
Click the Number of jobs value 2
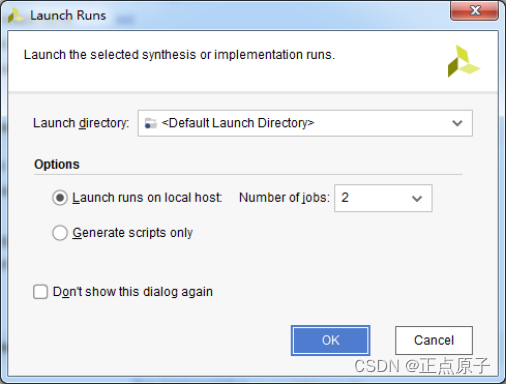(345, 198)
